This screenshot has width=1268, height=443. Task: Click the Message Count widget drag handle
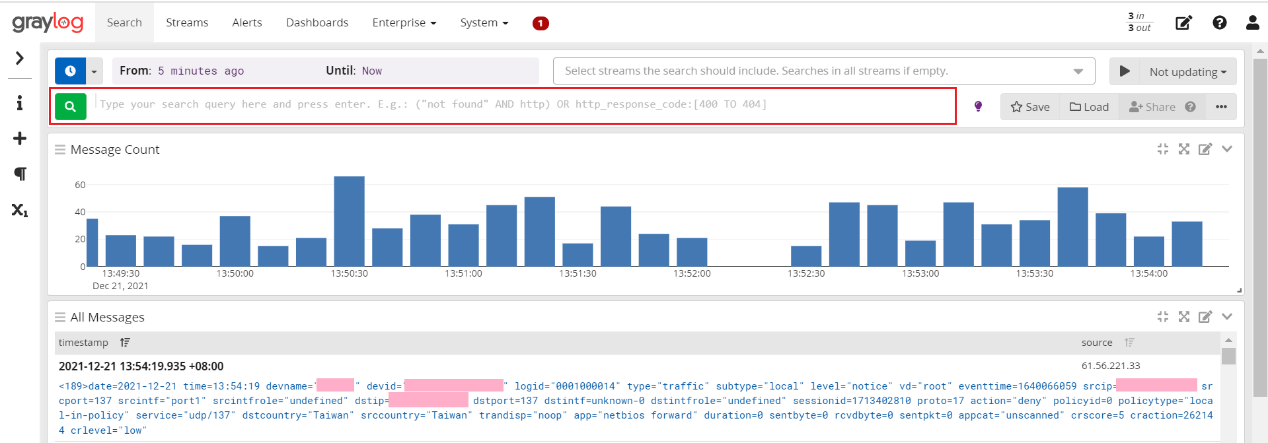pyautogui.click(x=60, y=149)
